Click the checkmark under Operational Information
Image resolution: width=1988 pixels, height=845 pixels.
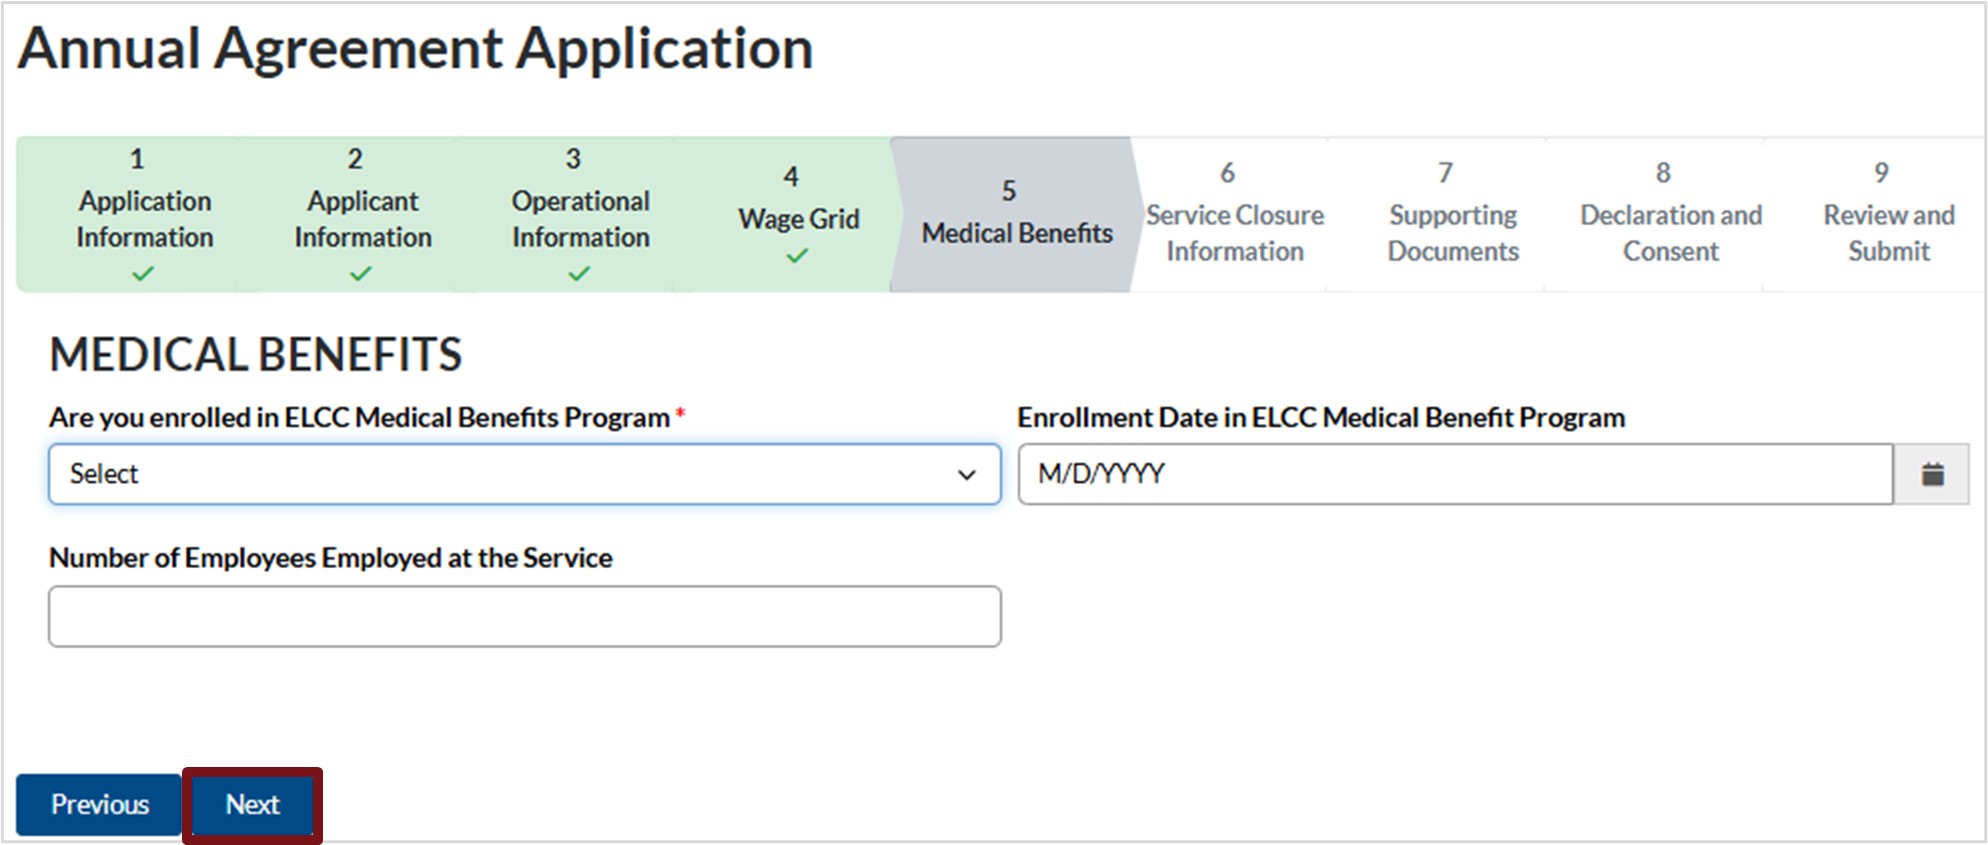tap(579, 273)
